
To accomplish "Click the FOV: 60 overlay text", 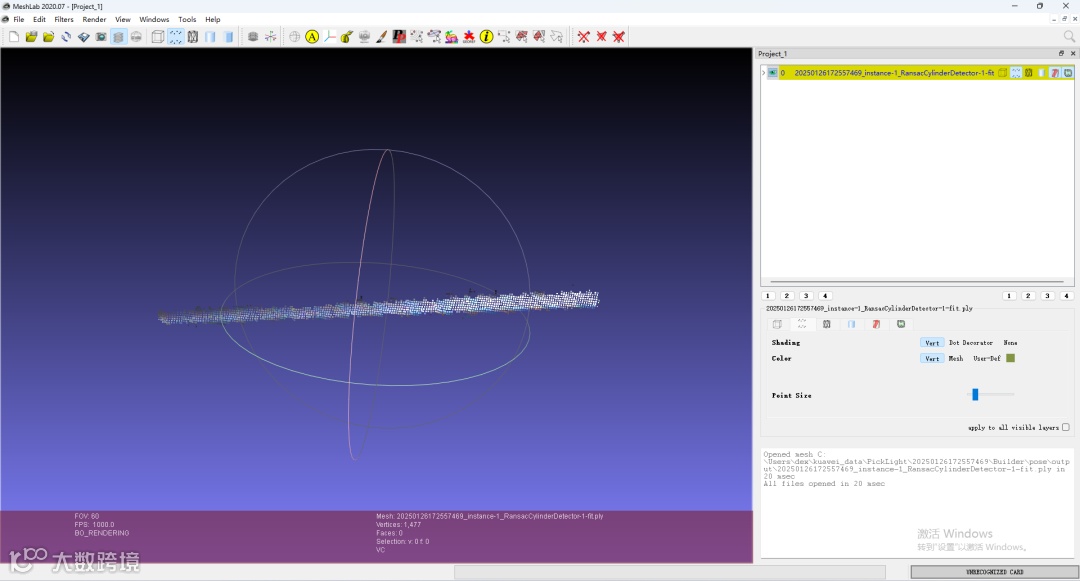I will tap(87, 516).
